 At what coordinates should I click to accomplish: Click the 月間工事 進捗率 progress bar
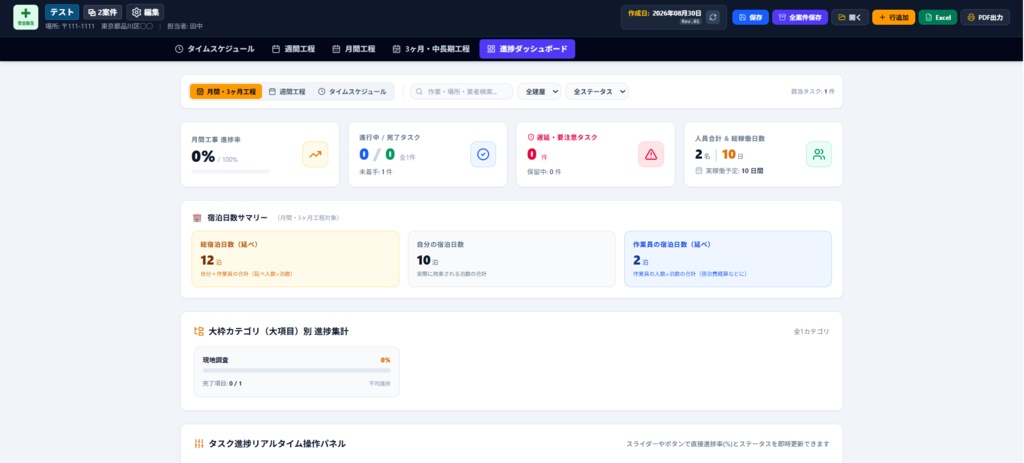pyautogui.click(x=230, y=172)
